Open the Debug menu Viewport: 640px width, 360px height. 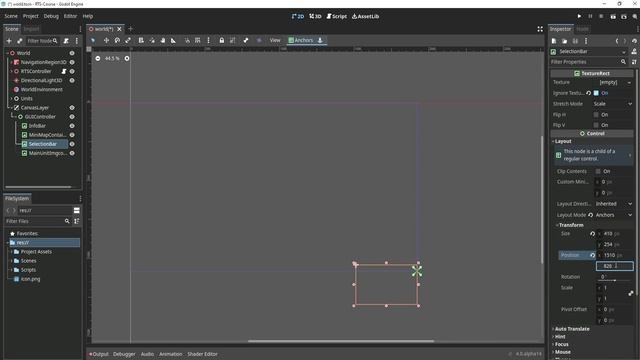click(51, 16)
